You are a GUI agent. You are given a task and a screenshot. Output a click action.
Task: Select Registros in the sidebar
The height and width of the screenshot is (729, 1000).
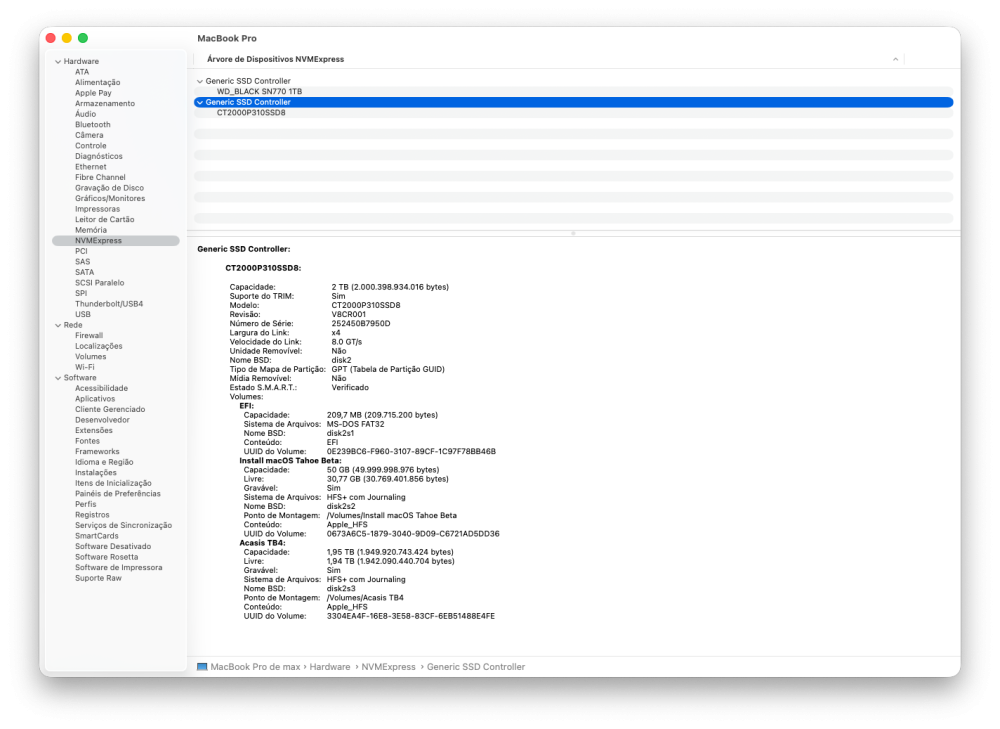point(92,515)
